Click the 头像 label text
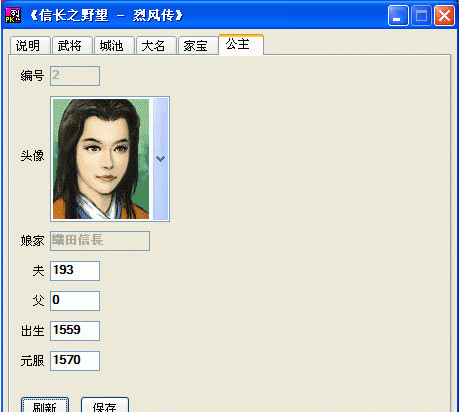The height and width of the screenshot is (414, 459). click(32, 156)
